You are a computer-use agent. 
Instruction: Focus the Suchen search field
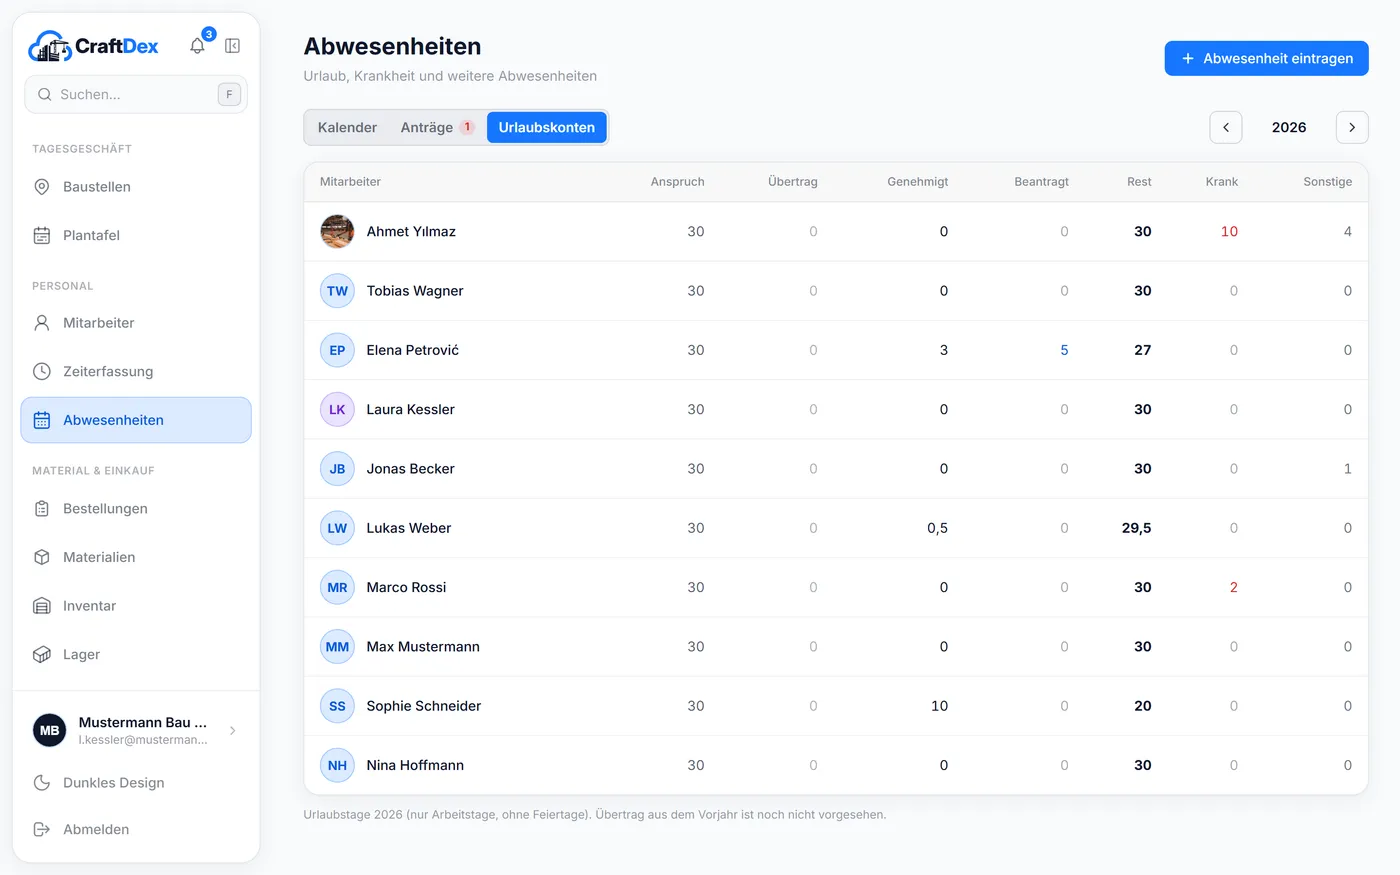click(x=136, y=94)
